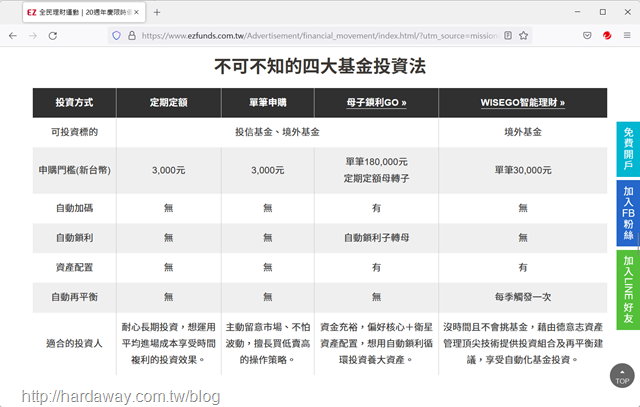This screenshot has width=640, height=407.
Task: Open the red extension icon
Action: coord(607,36)
